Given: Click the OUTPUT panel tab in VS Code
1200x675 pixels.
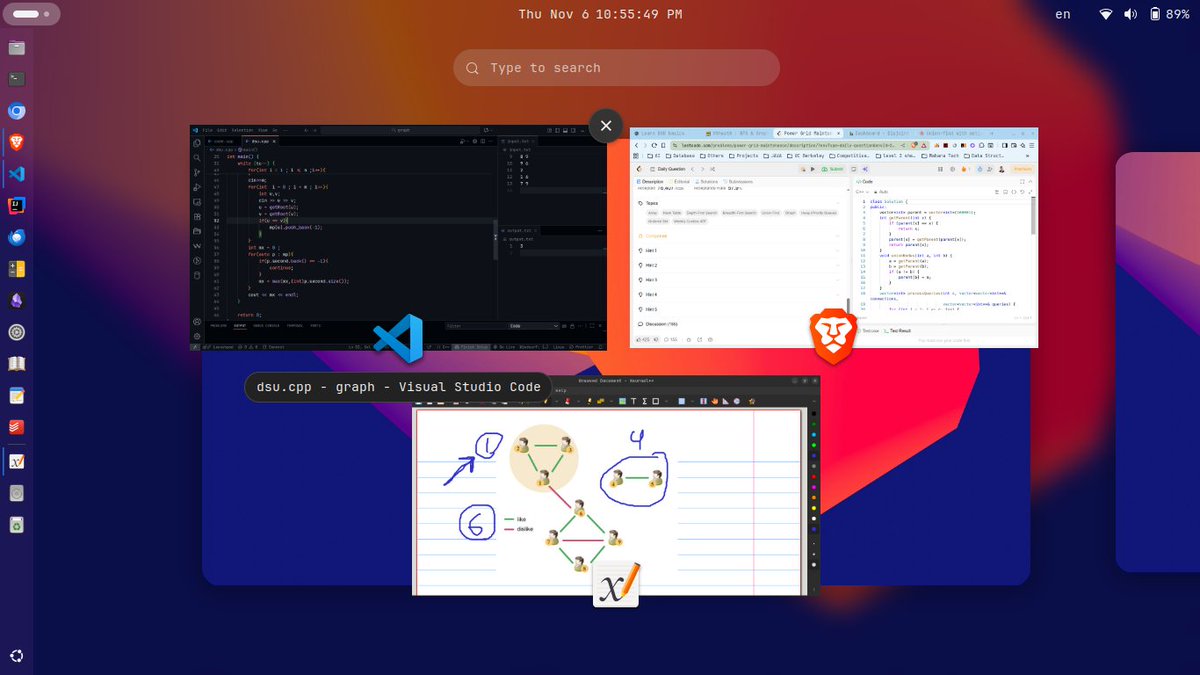Looking at the screenshot, I should point(240,326).
